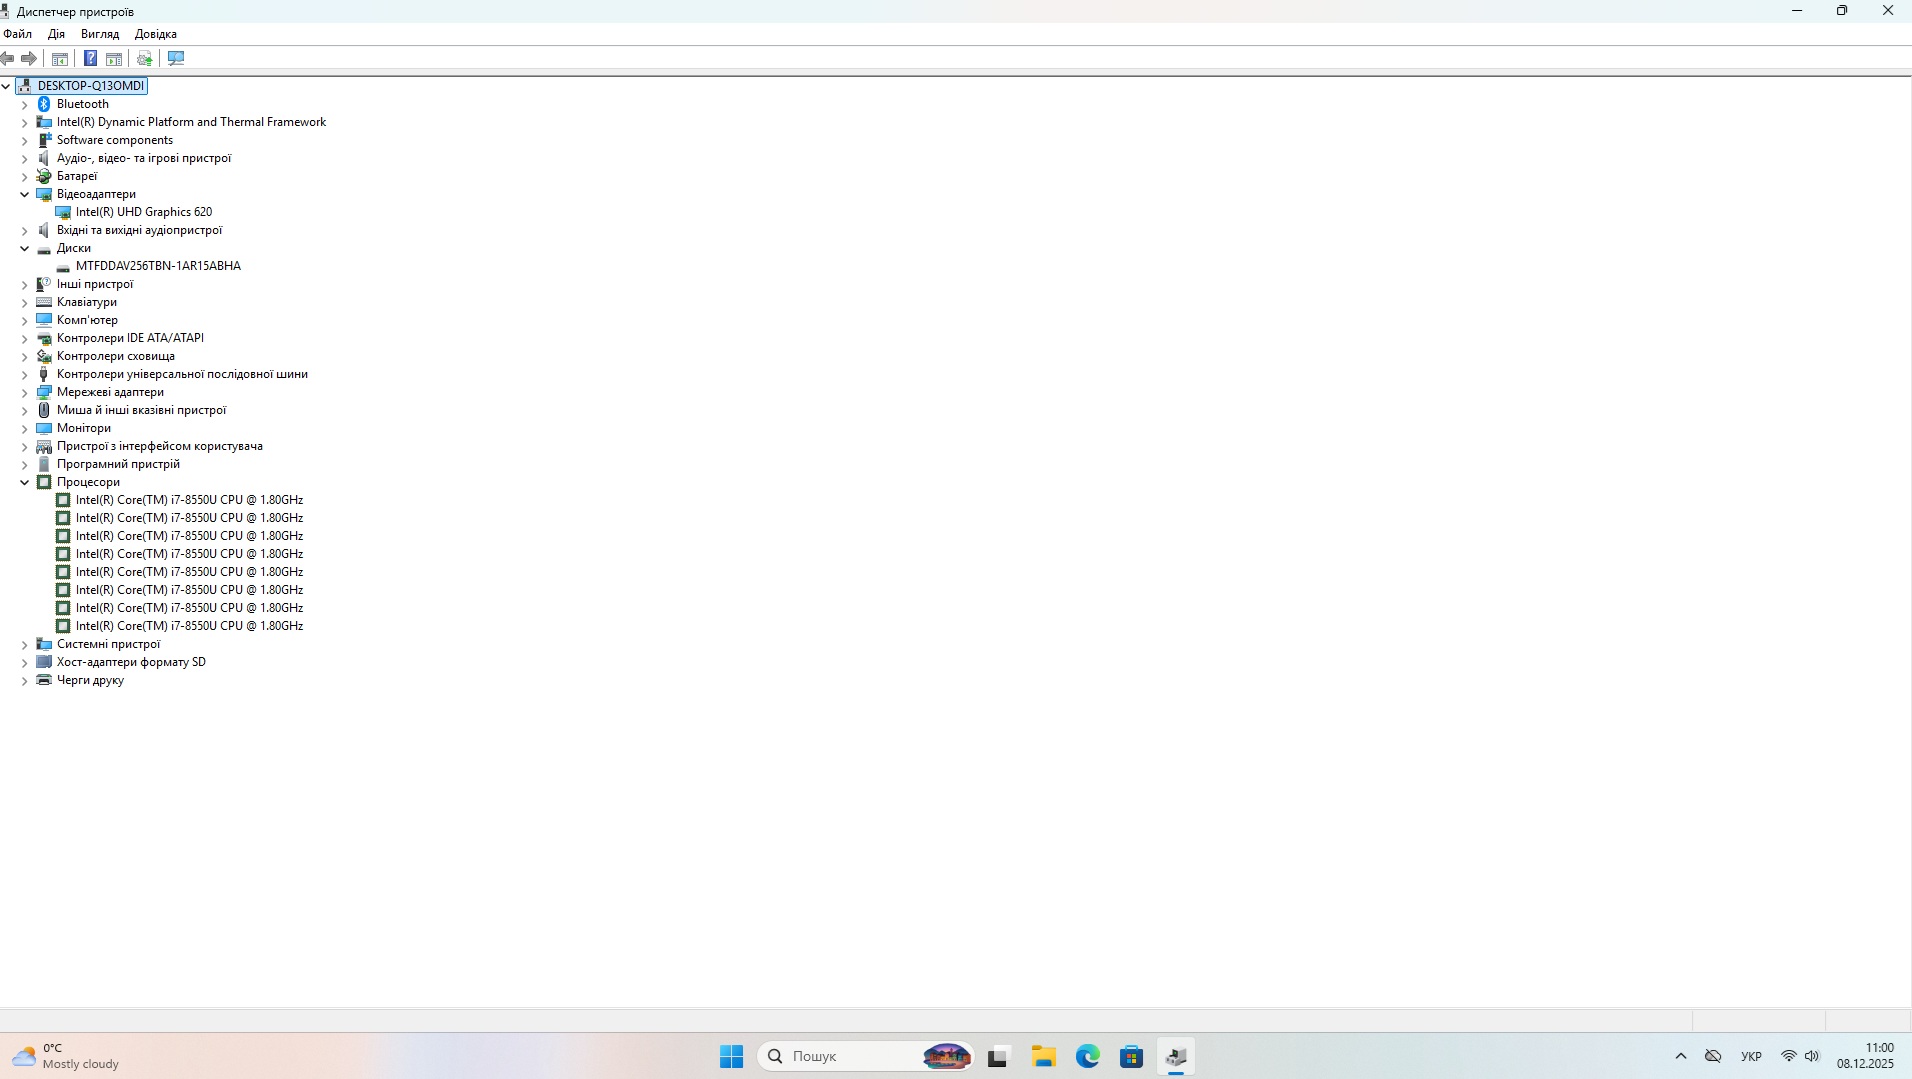Open File Explorer from the taskbar
The image size is (1912, 1079).
pos(1043,1056)
